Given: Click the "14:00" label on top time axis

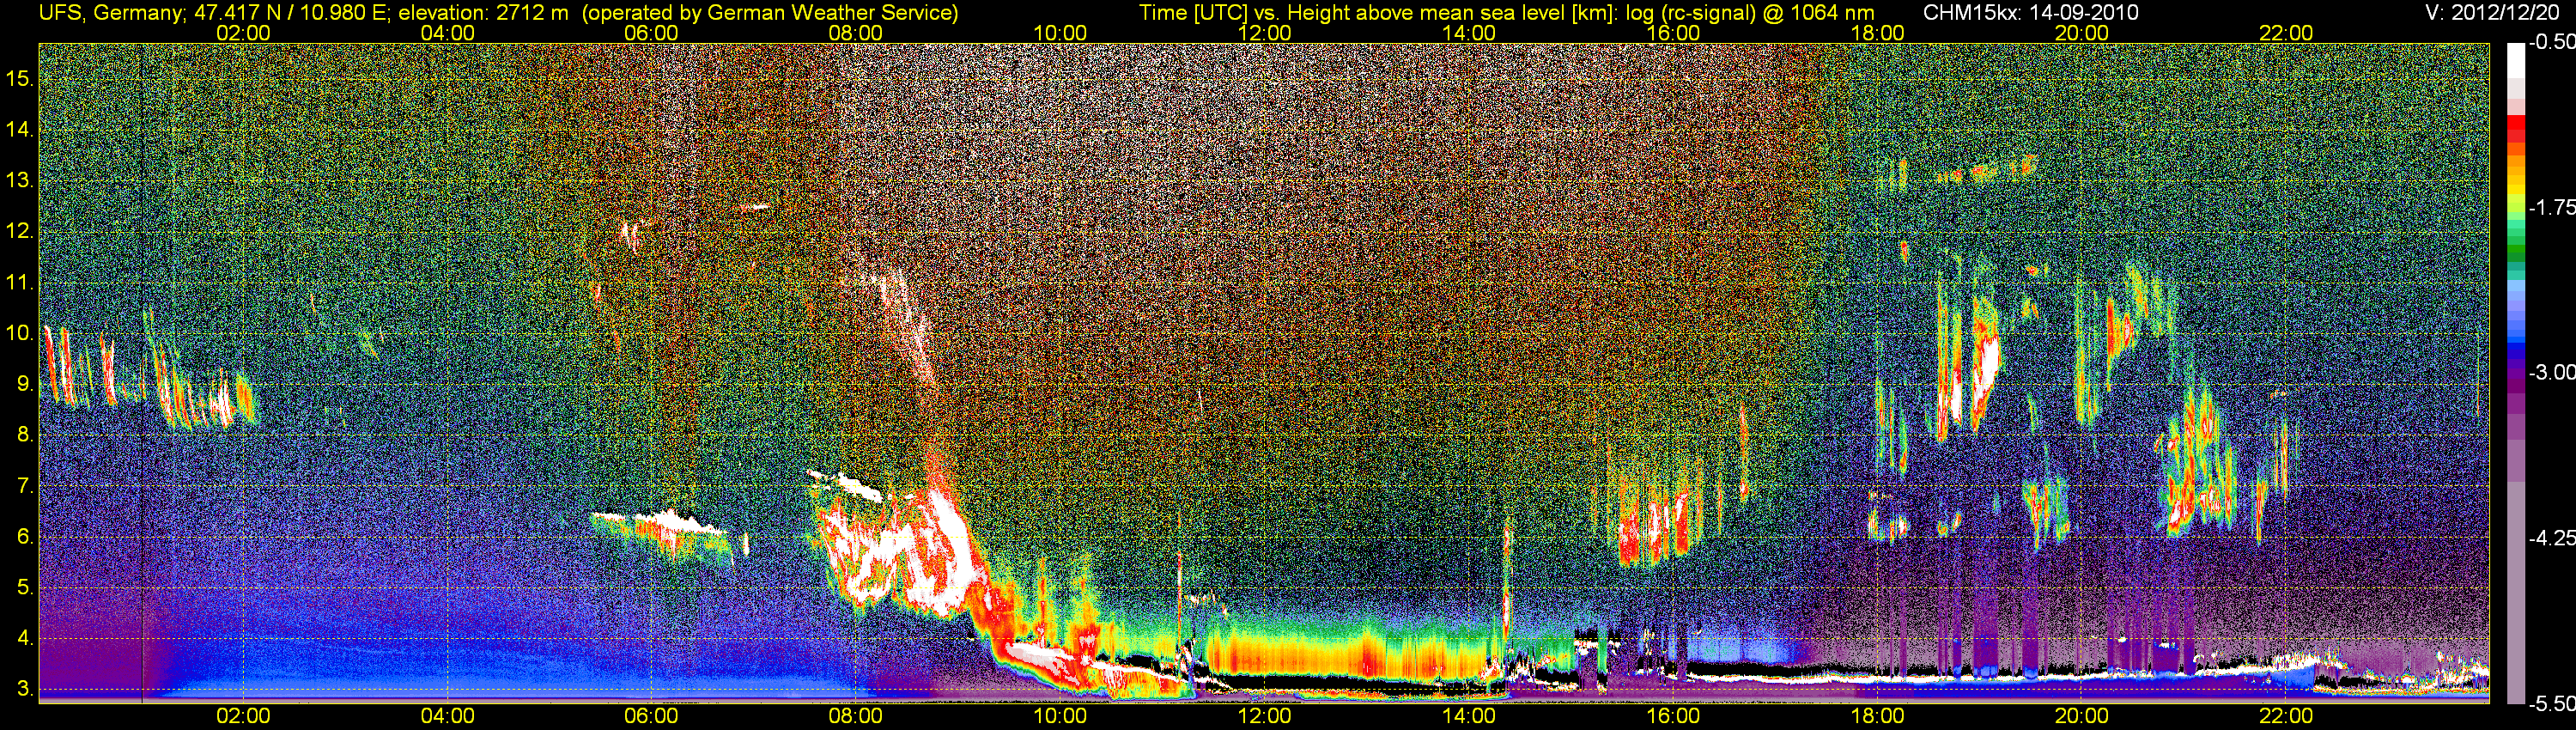Looking at the screenshot, I should (1469, 33).
